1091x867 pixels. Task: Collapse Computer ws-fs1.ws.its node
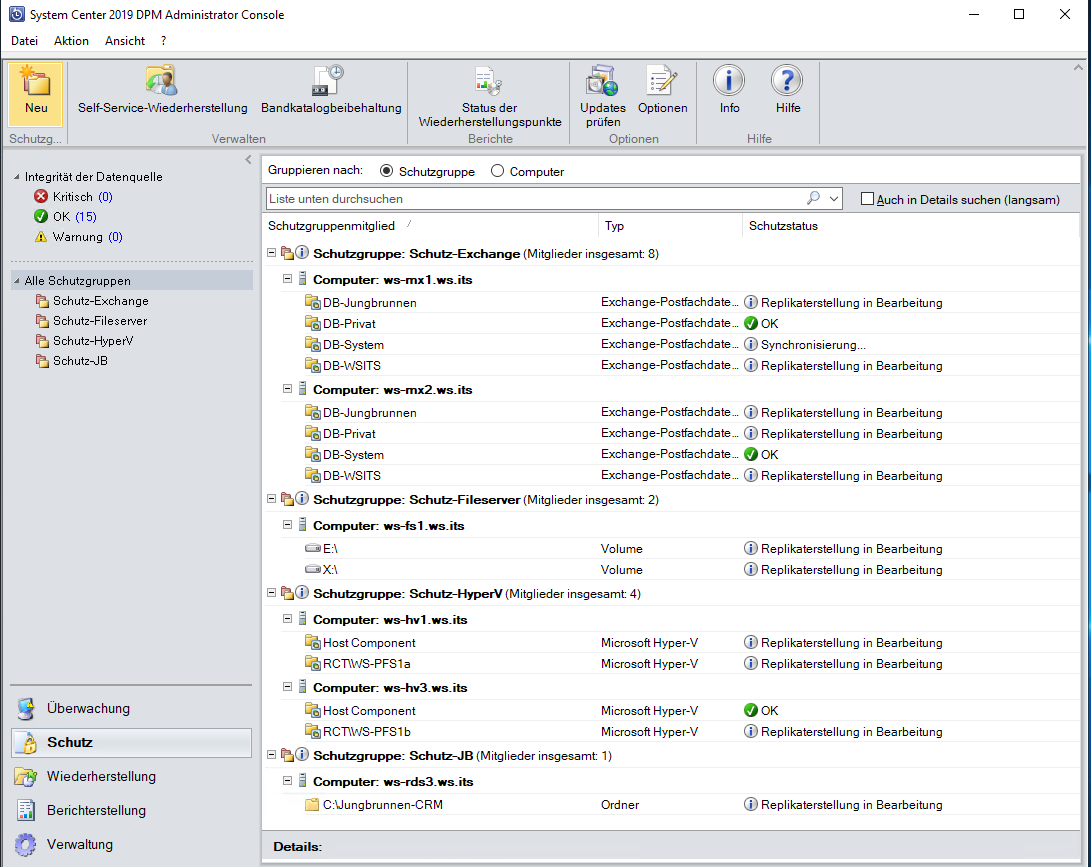(x=287, y=525)
